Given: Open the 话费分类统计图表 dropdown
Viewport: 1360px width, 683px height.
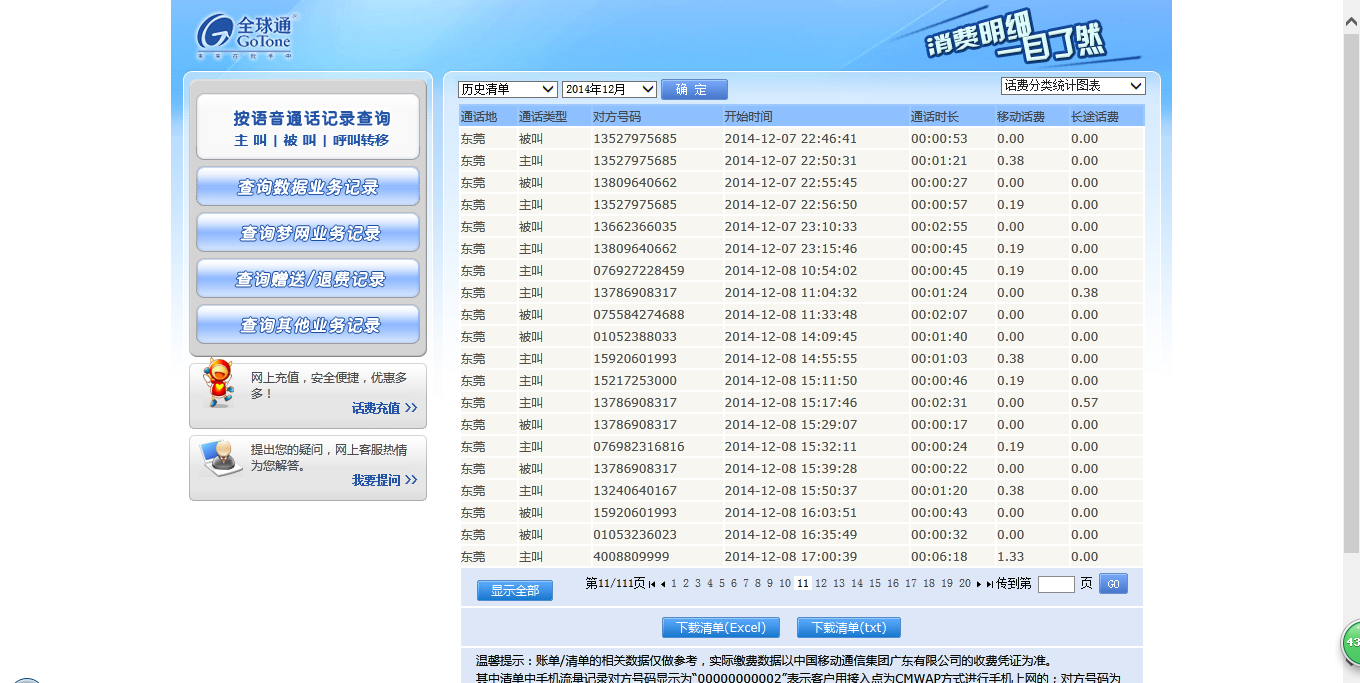Looking at the screenshot, I should pos(1073,86).
